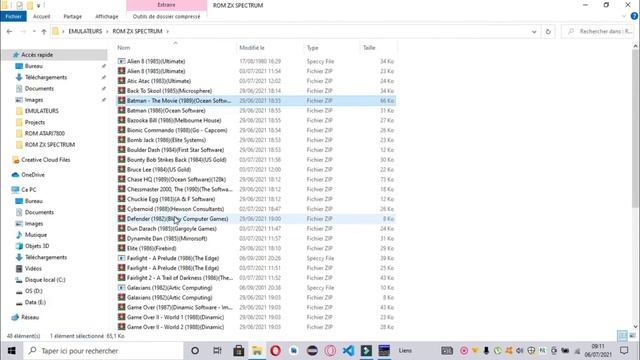
Task: Select Bazooka Bill (1986)(Melbourne House) file
Action: pos(174,120)
